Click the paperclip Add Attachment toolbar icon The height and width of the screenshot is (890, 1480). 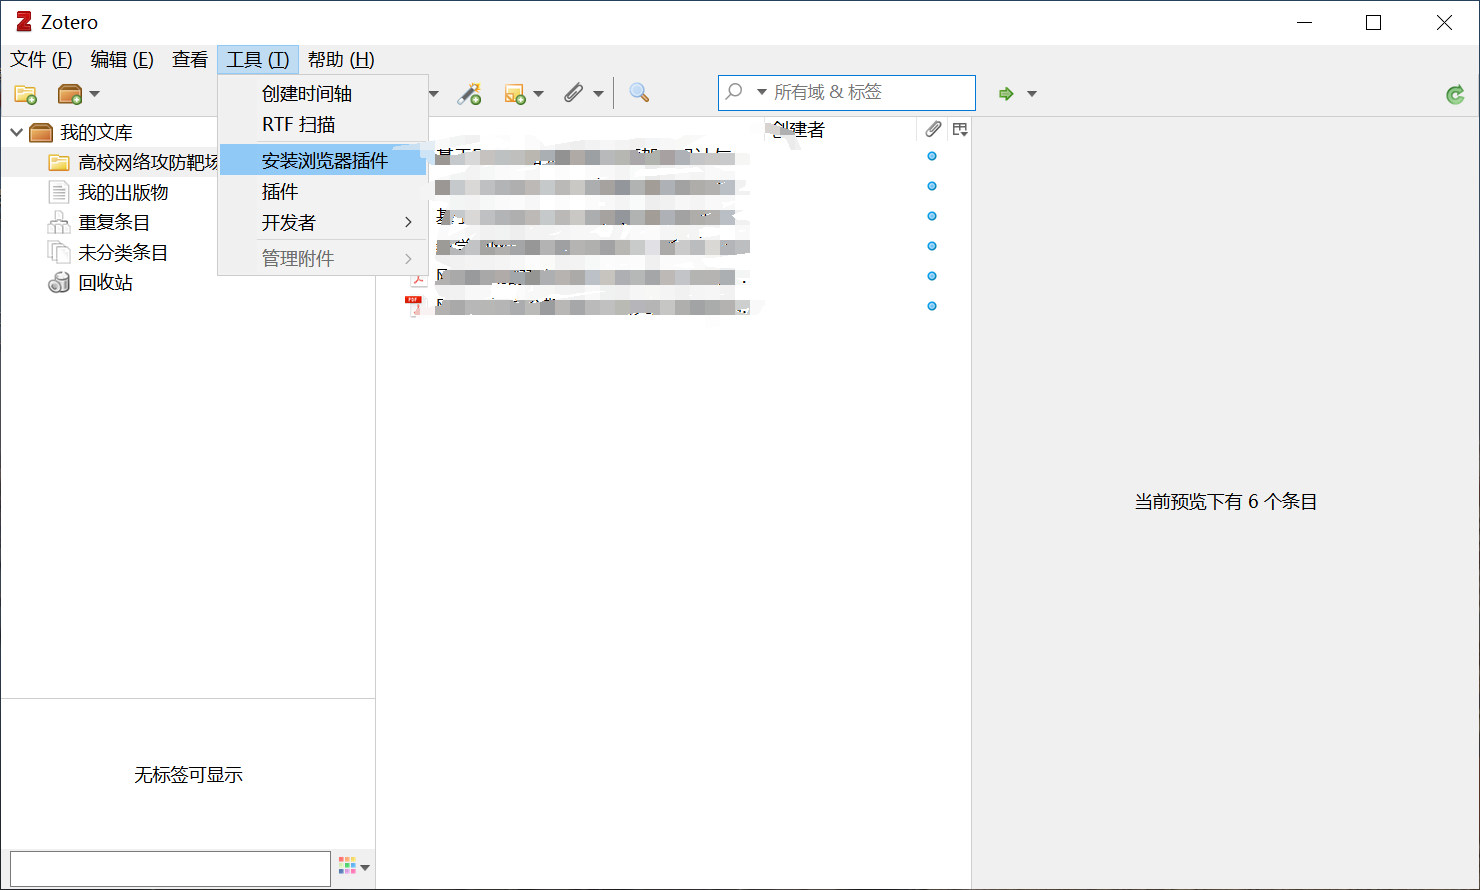pos(573,93)
